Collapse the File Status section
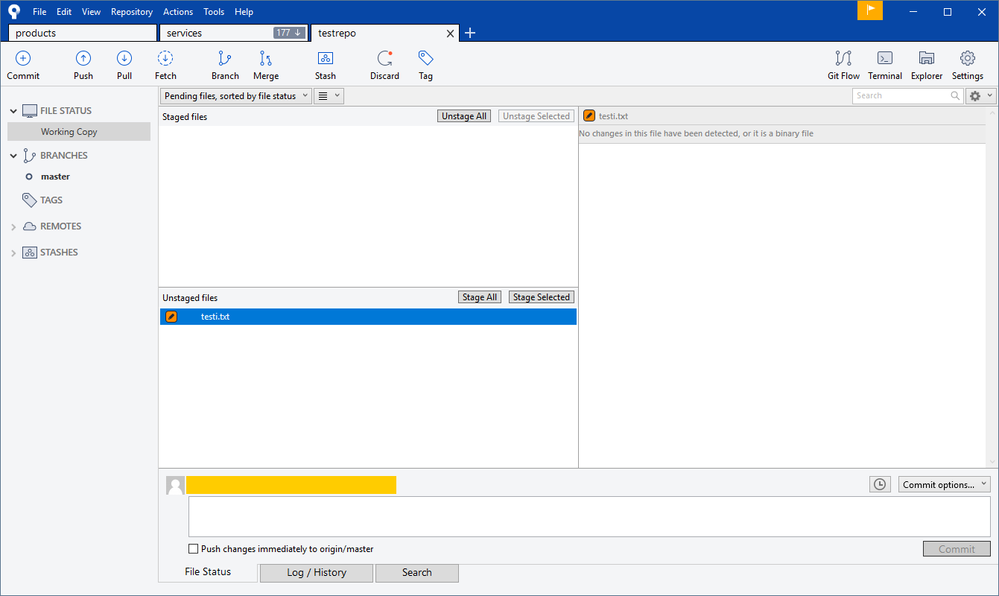 pyautogui.click(x=13, y=111)
